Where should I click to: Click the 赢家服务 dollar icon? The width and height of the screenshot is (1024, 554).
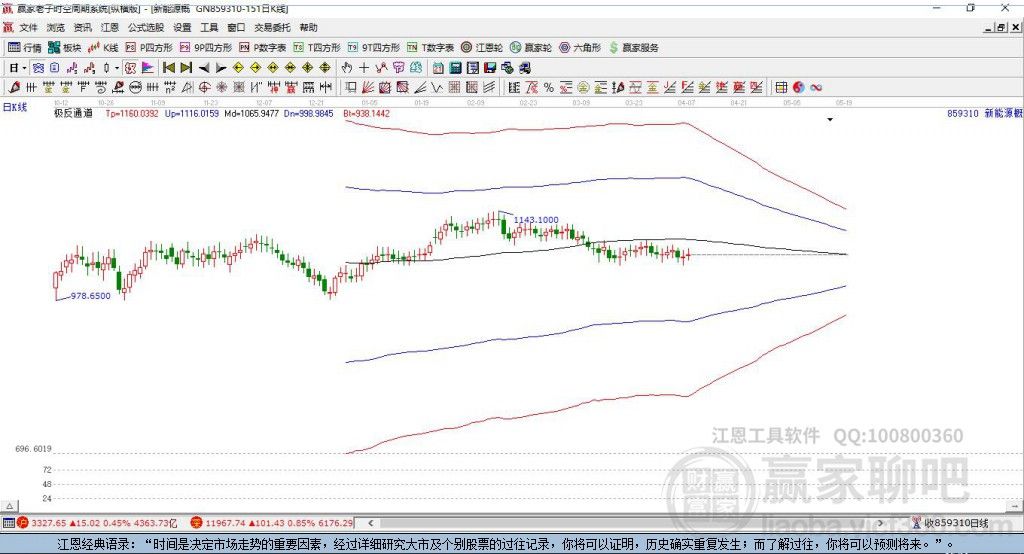pyautogui.click(x=614, y=47)
